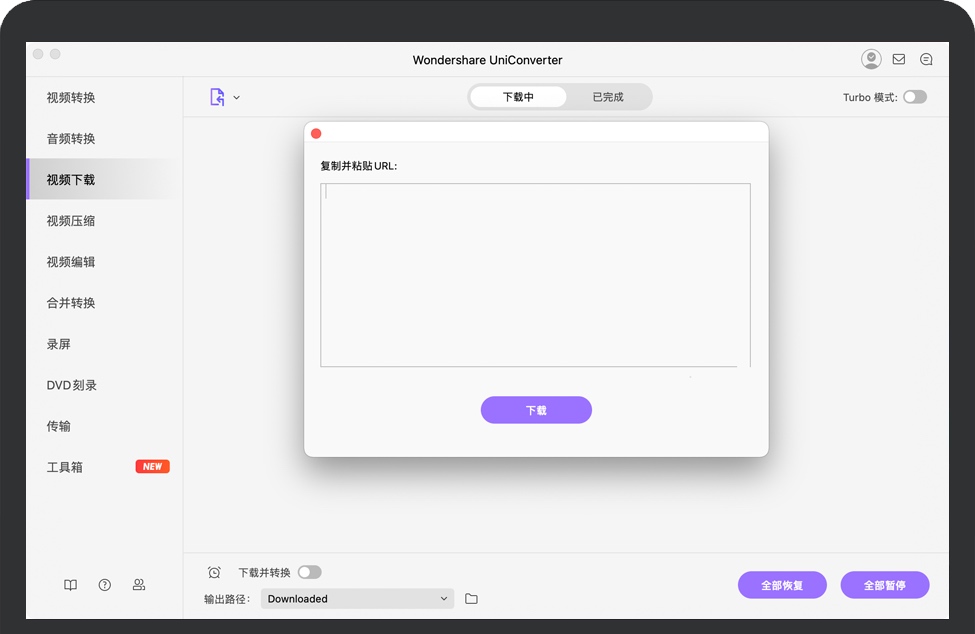Open the user guide book icon
Screen dimensions: 975x634
click(x=70, y=585)
